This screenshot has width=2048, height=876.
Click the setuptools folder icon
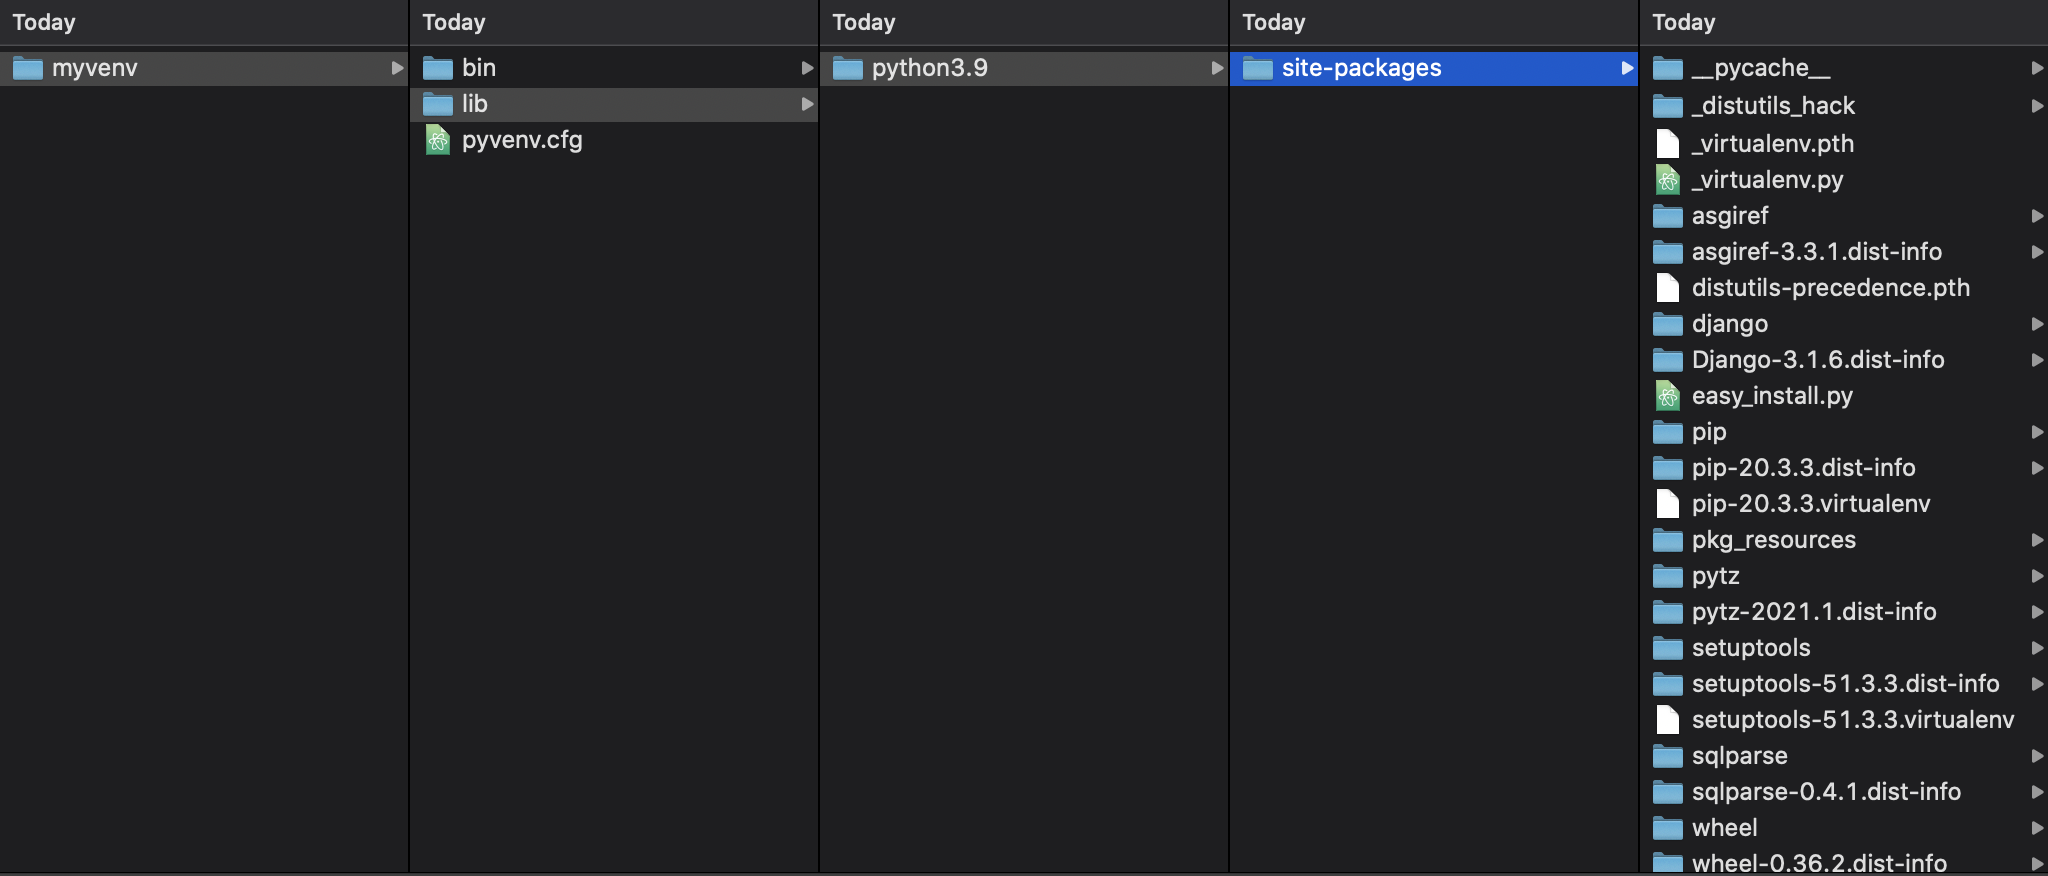1668,648
